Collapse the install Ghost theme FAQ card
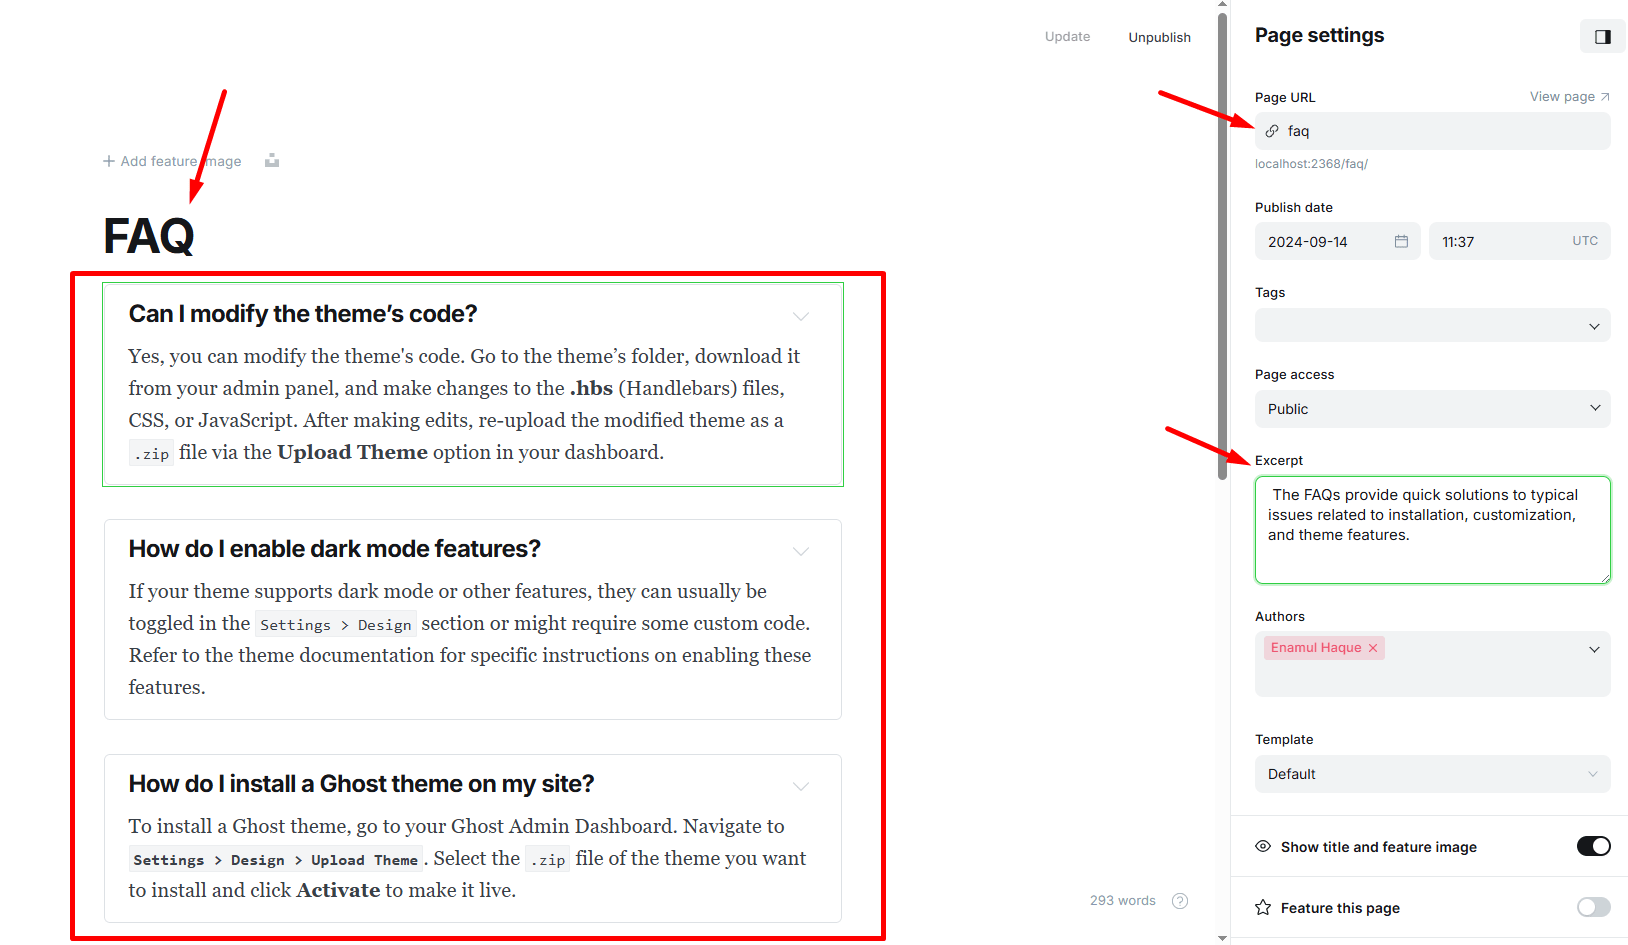 click(x=801, y=786)
